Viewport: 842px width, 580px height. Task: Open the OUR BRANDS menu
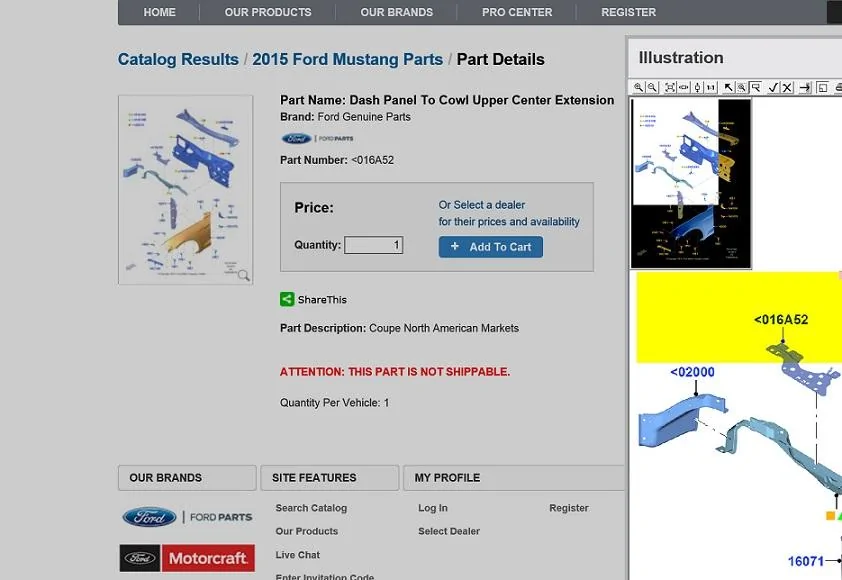pos(396,12)
